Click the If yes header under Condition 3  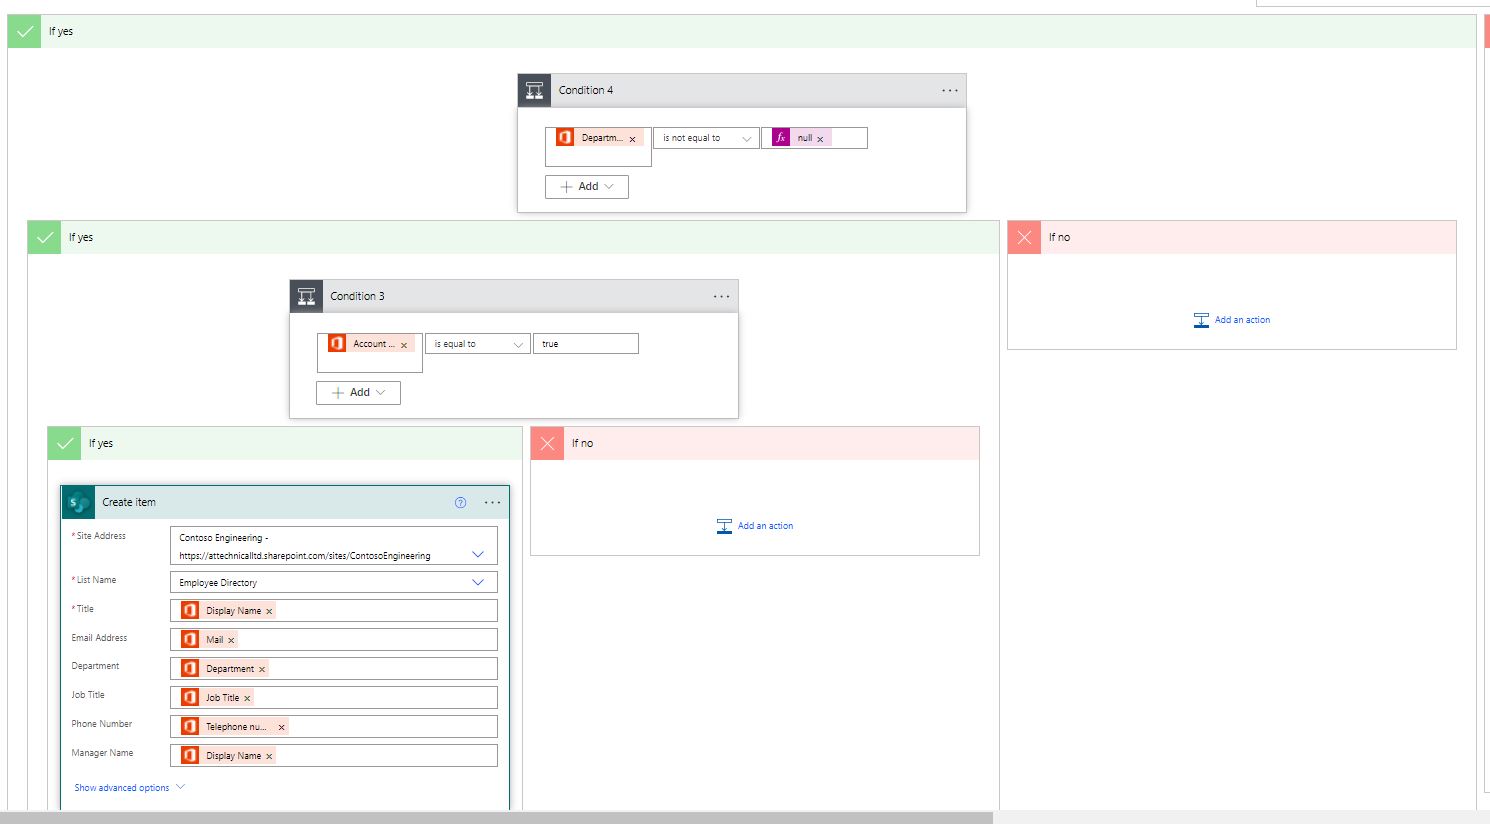click(285, 444)
